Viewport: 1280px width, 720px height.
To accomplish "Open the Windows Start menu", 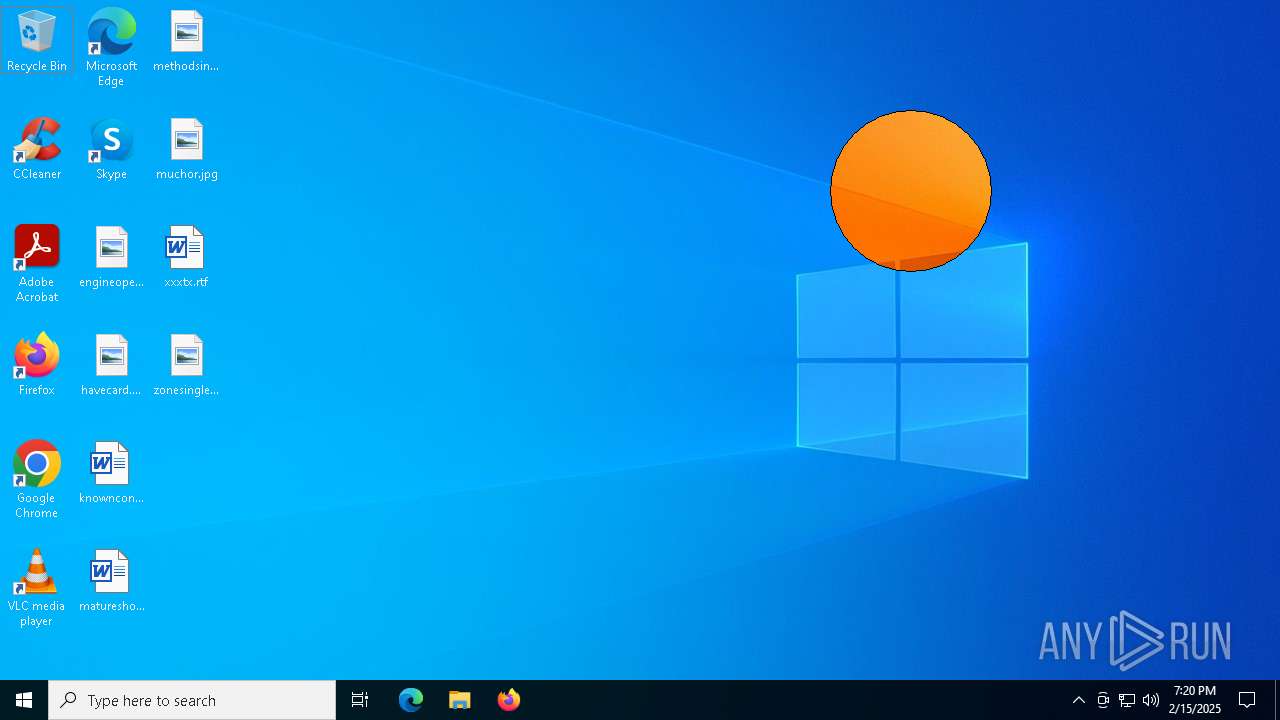I will (x=24, y=700).
